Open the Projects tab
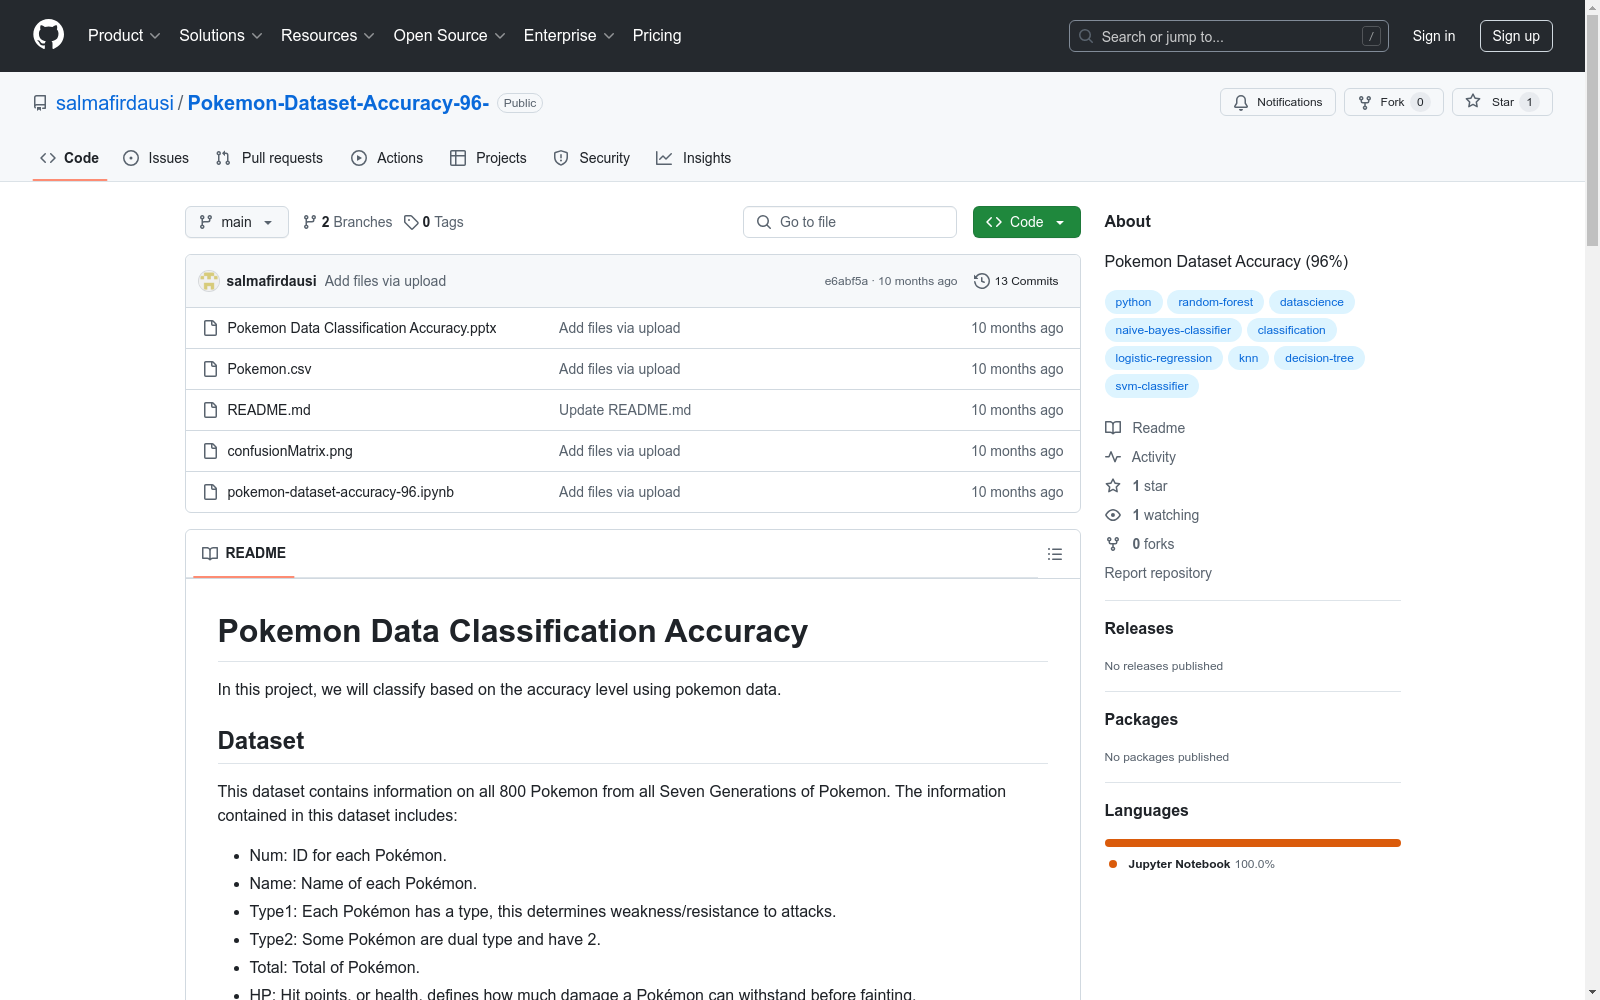Image resolution: width=1600 pixels, height=1000 pixels. coord(488,158)
